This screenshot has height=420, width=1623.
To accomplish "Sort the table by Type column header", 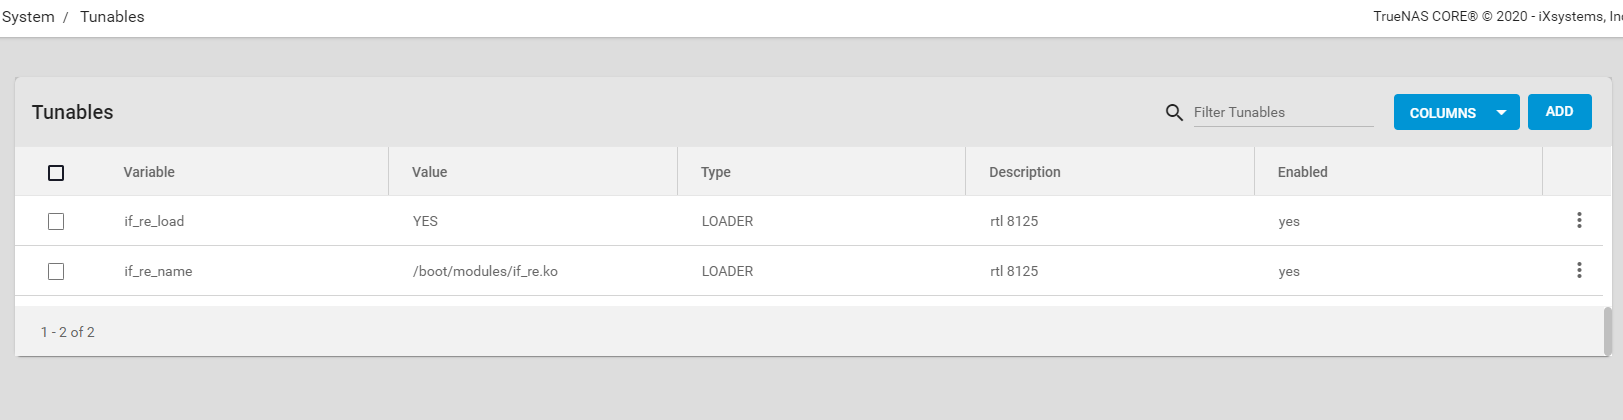I will tap(715, 172).
